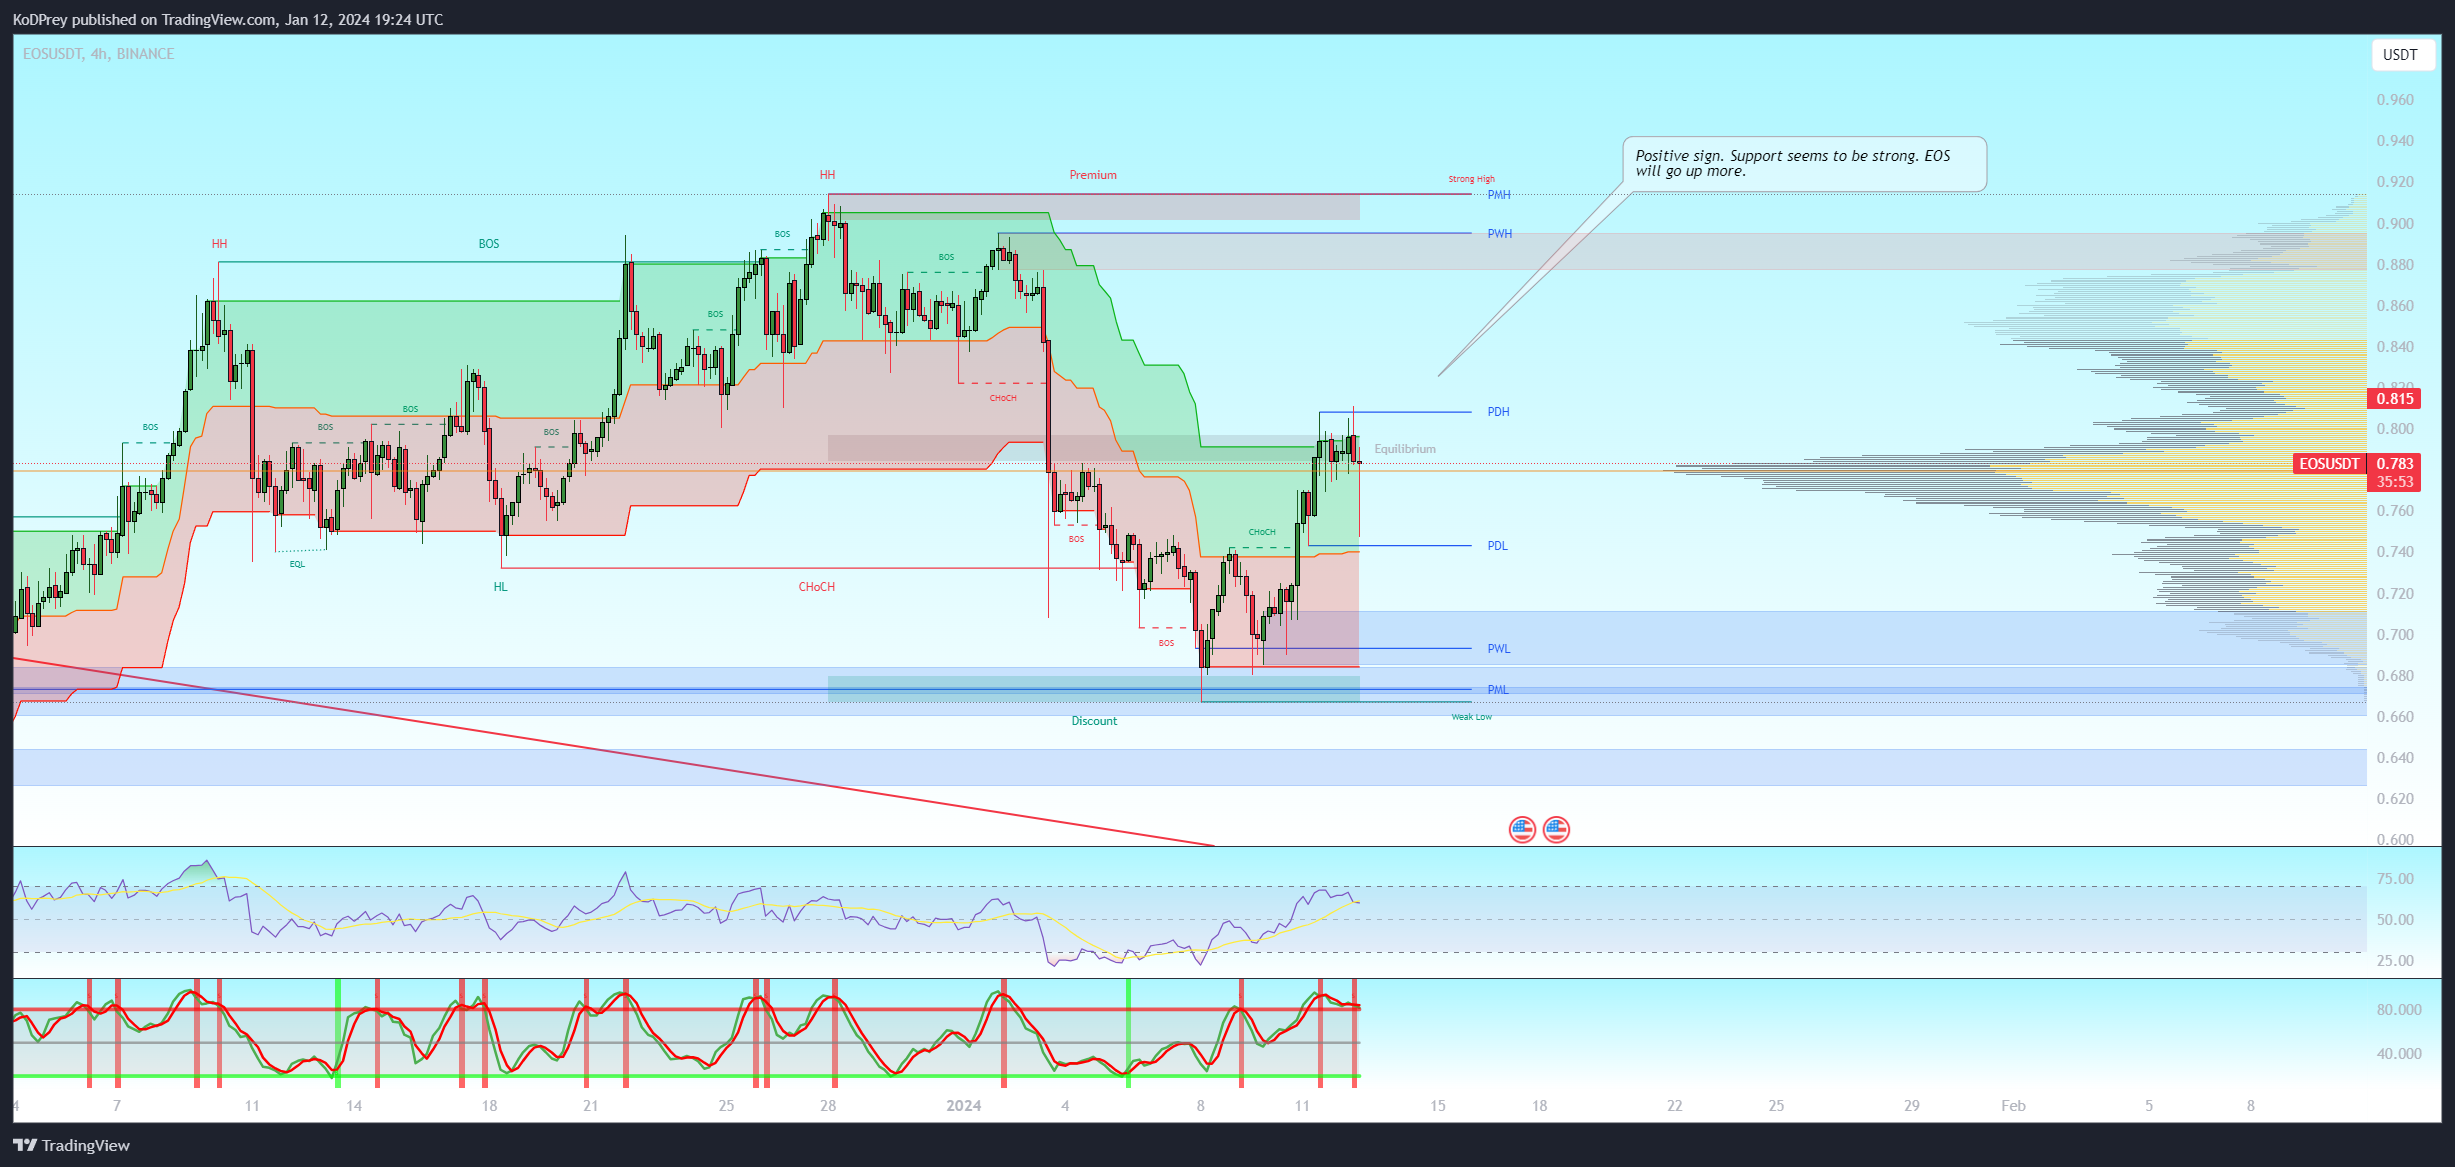2455x1167 pixels.
Task: Click the Weak Low label
Action: click(1471, 717)
